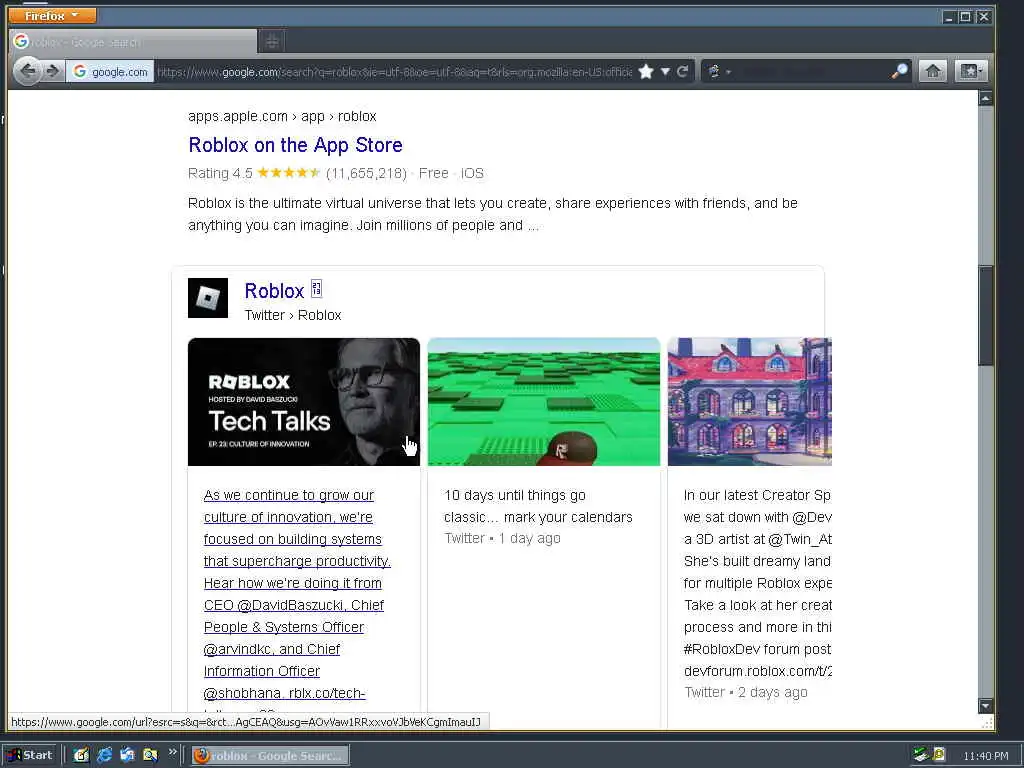Click the Rating 4.5 stars text
The image size is (1024, 768).
[253, 173]
